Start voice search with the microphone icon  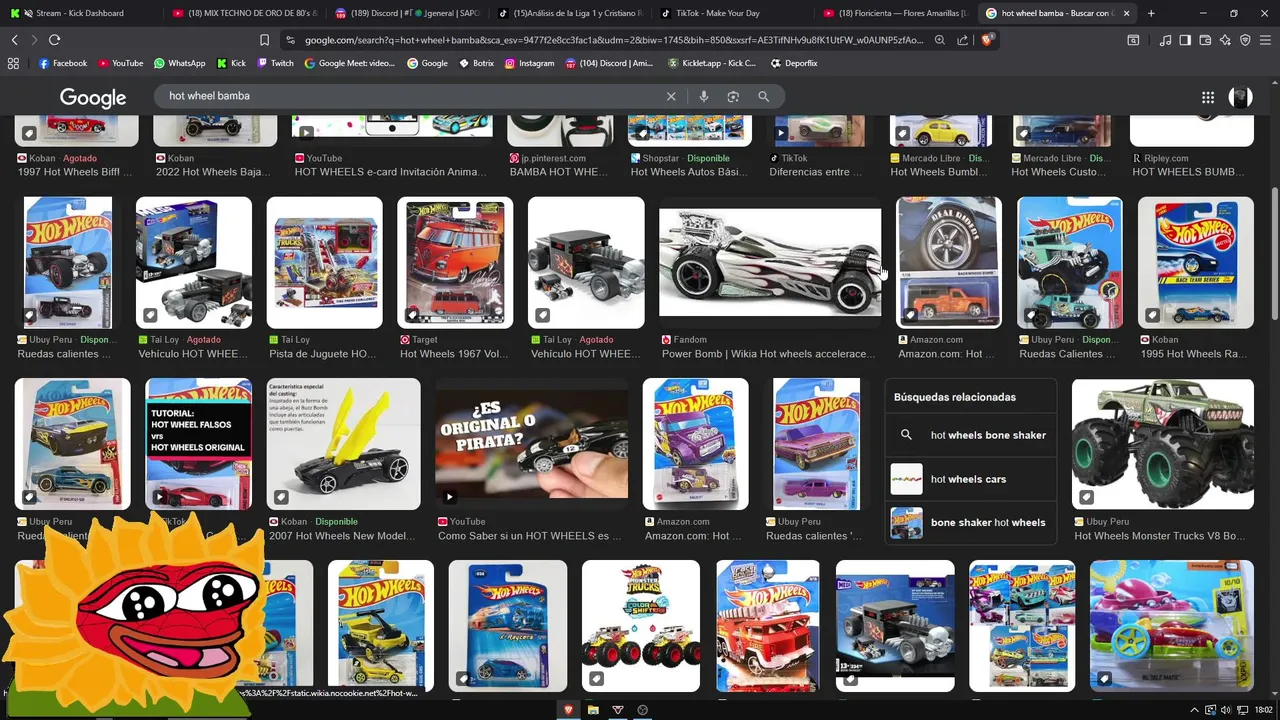coord(704,96)
